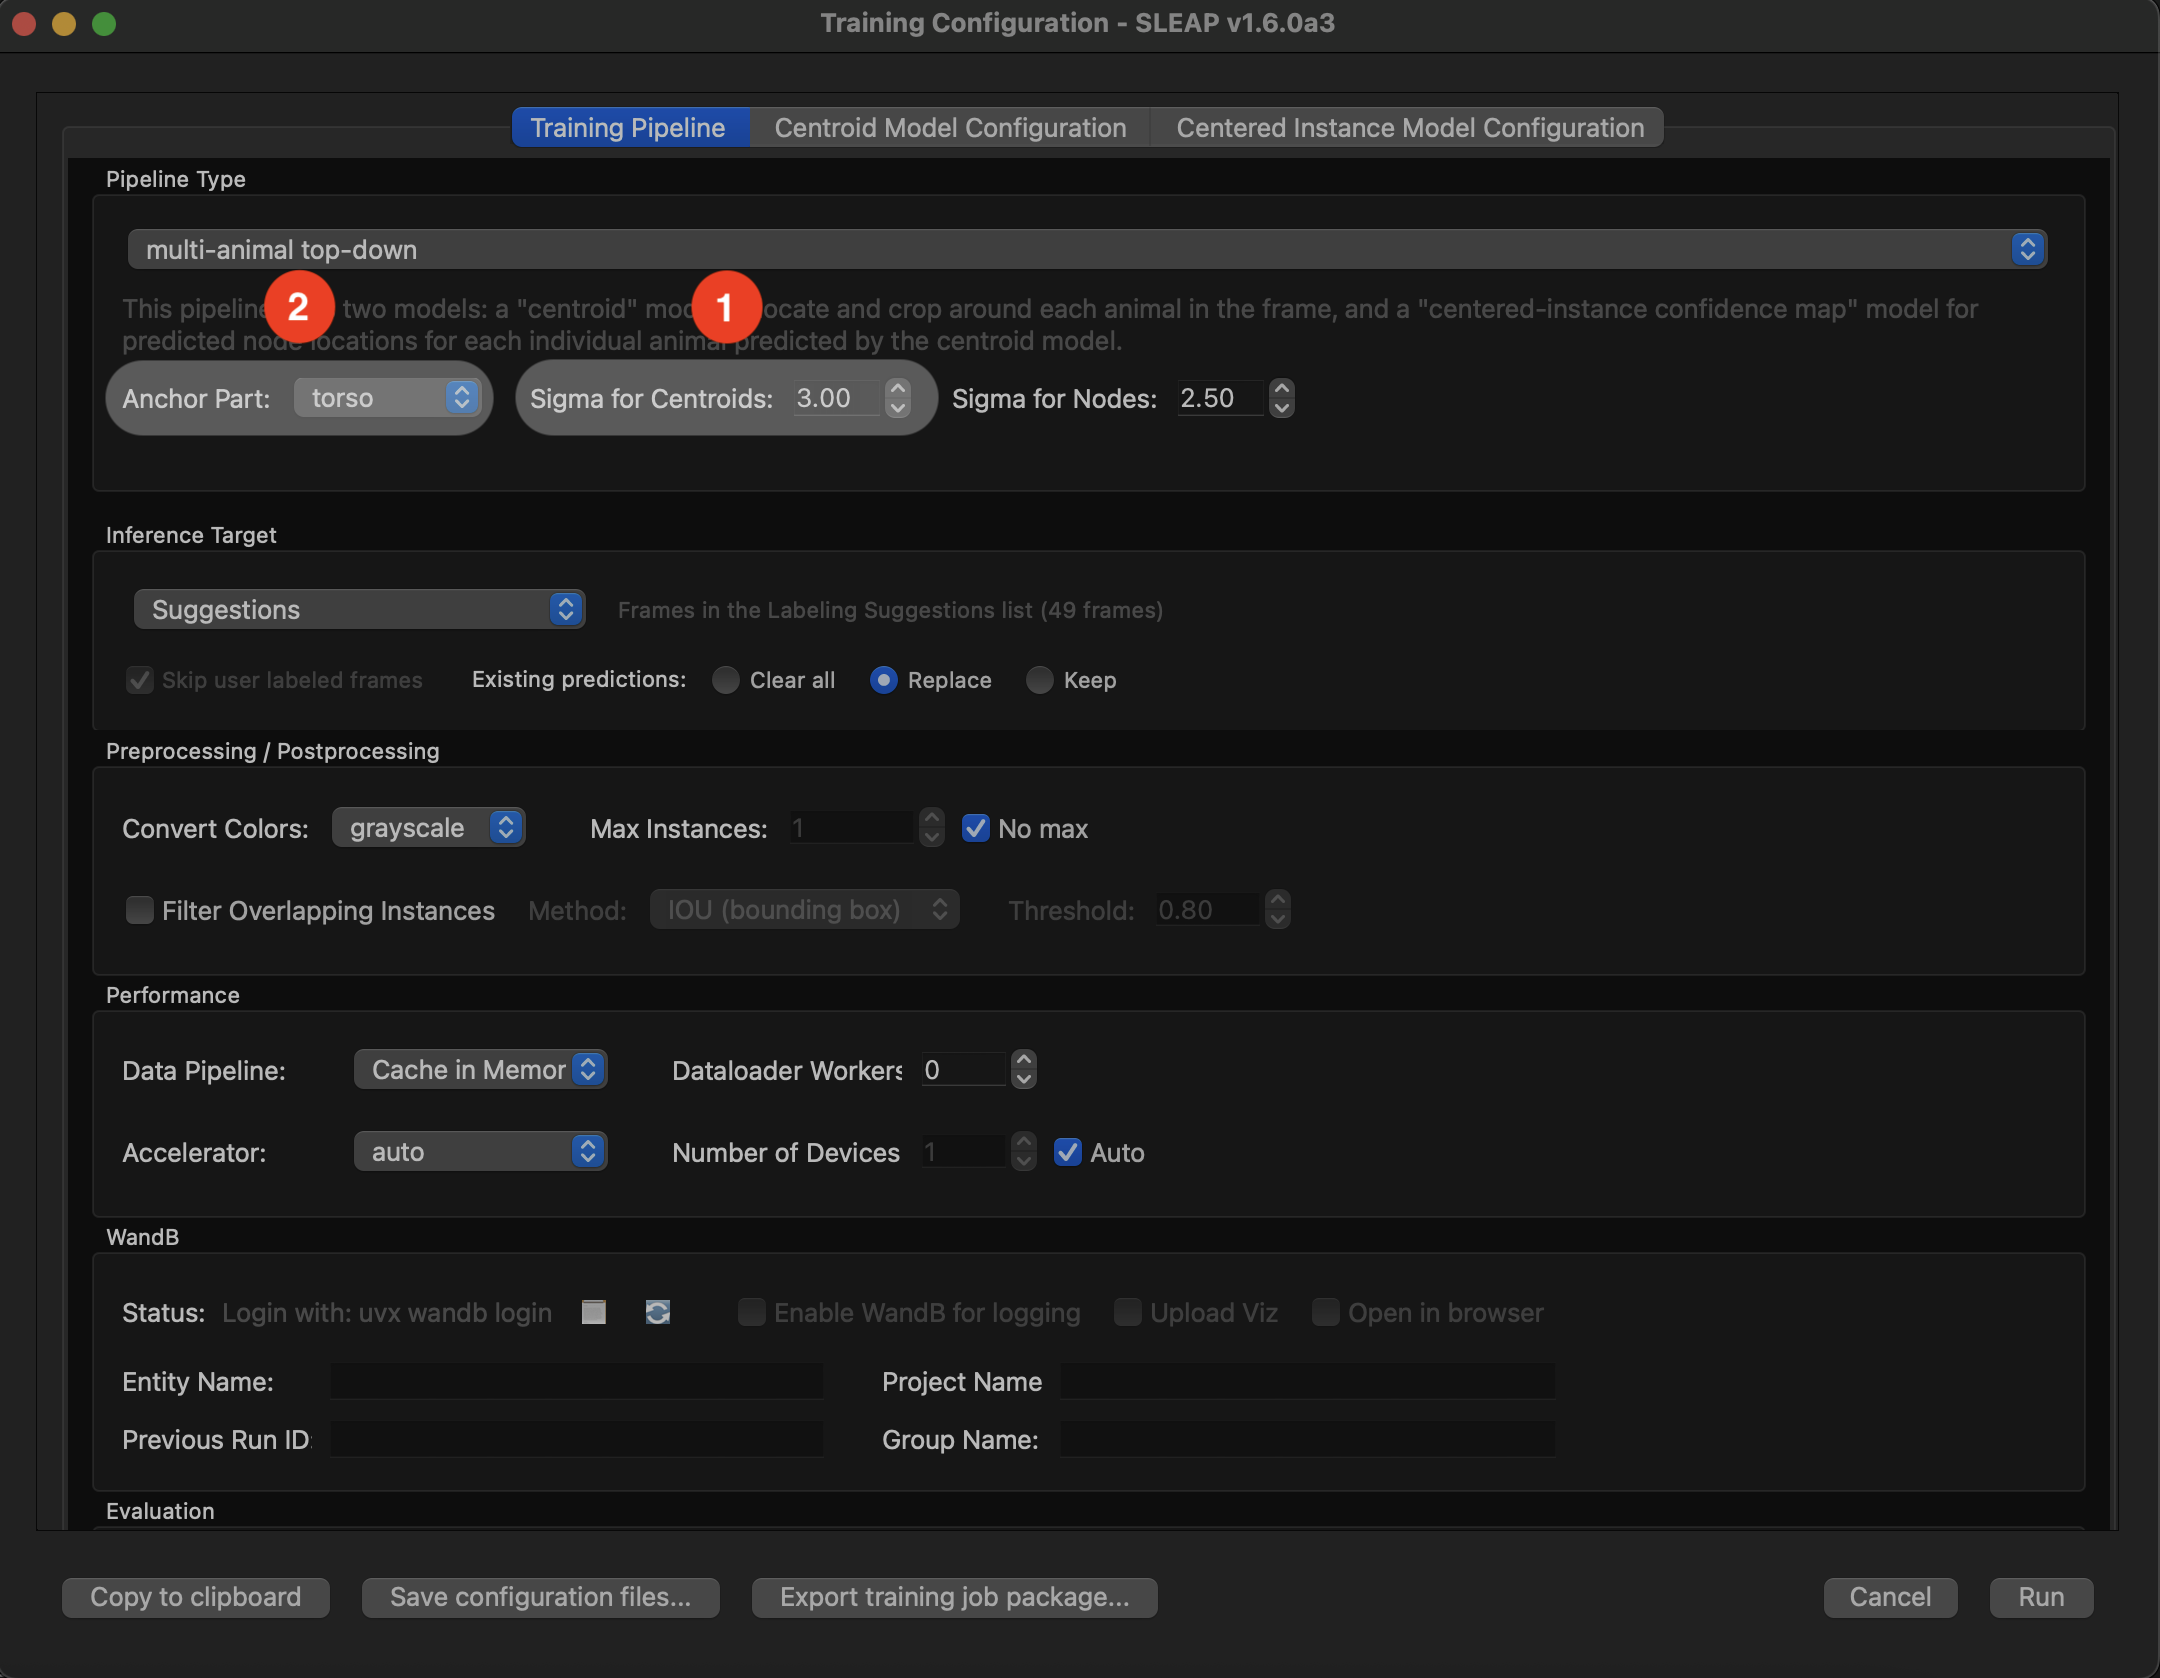
Task: Expand the Convert Colors grayscale dropdown
Action: tap(428, 828)
